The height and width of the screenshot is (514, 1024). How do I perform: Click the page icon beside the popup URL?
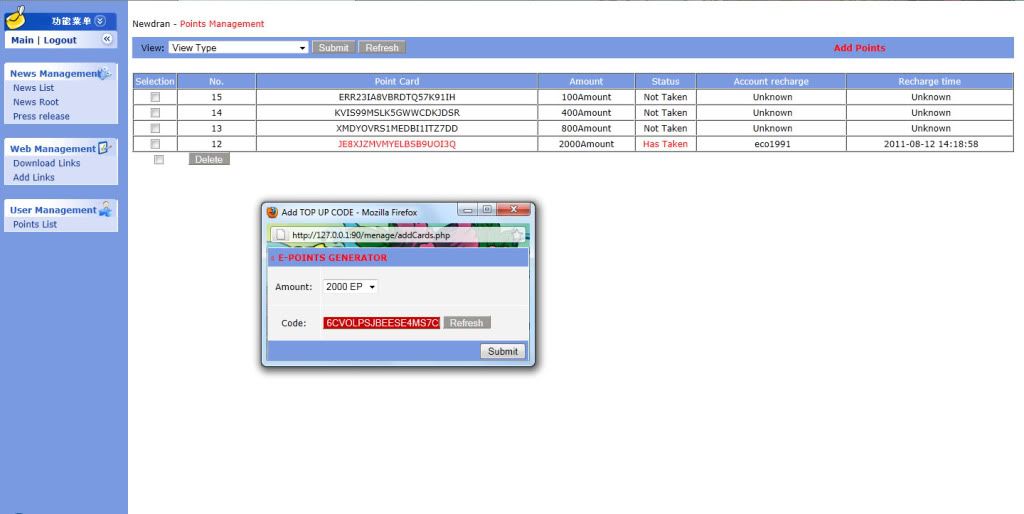282,235
